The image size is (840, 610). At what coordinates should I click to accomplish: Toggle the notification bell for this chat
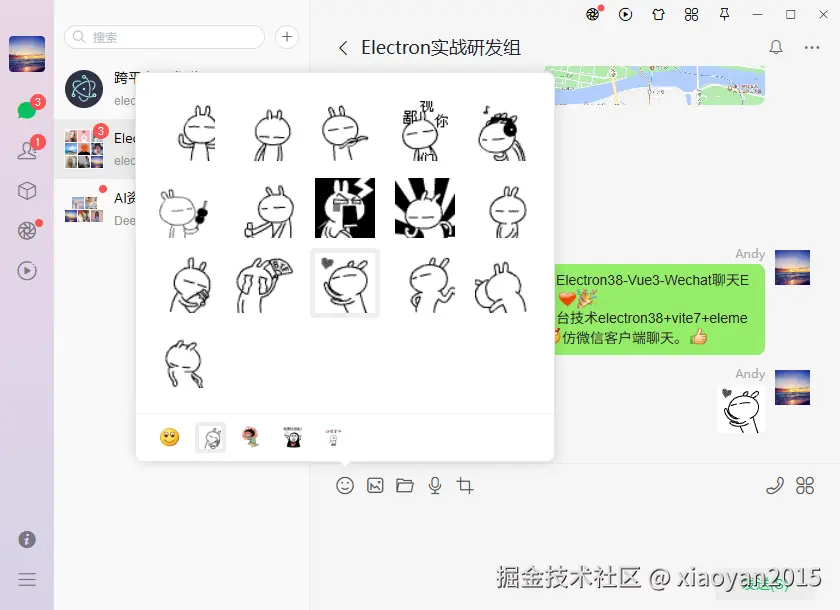(776, 47)
